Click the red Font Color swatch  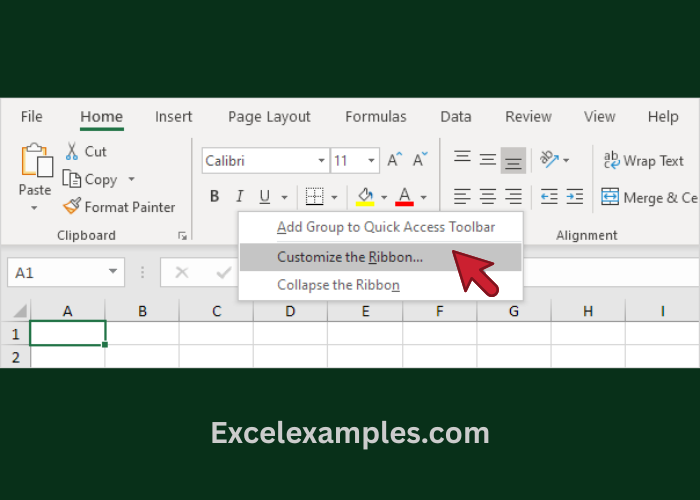pos(405,197)
